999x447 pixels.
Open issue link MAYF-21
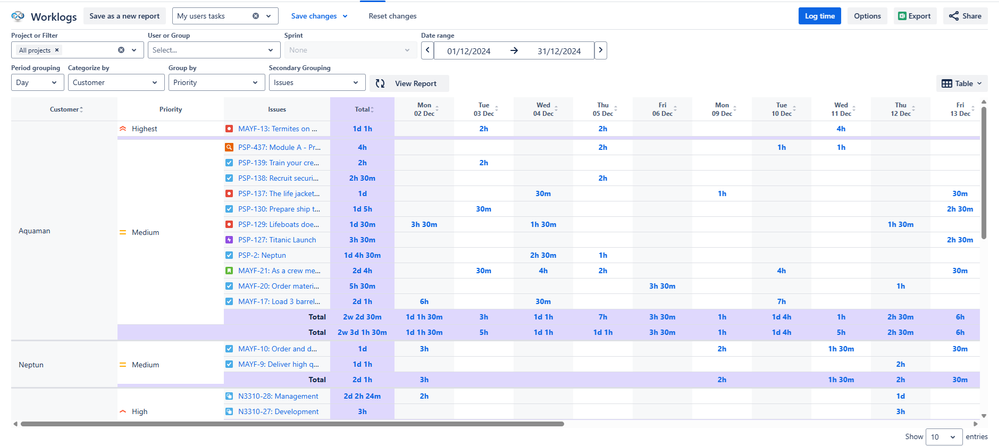pos(278,270)
